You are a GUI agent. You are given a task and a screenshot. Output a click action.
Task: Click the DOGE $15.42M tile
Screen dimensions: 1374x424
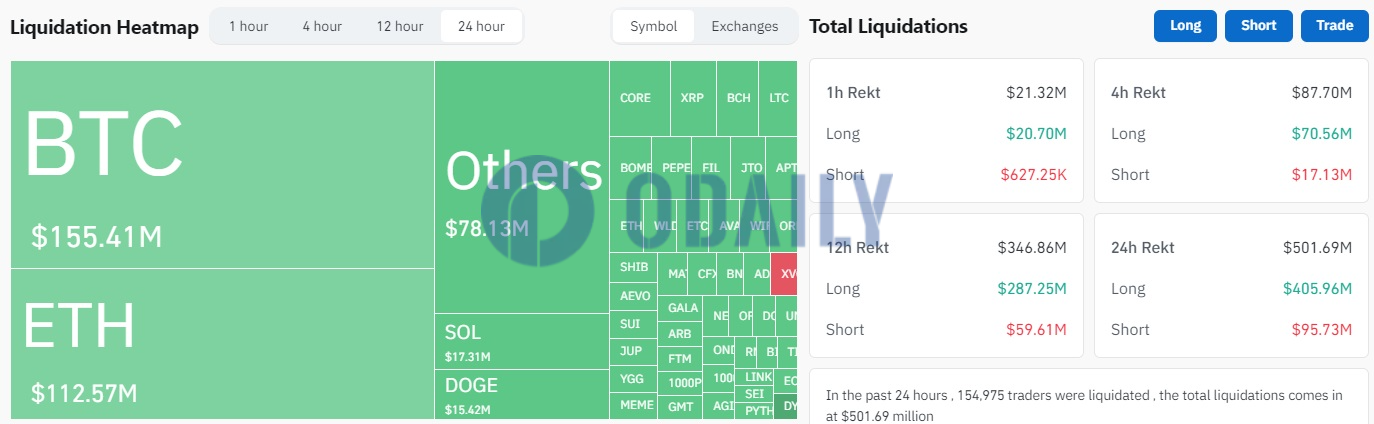click(521, 395)
